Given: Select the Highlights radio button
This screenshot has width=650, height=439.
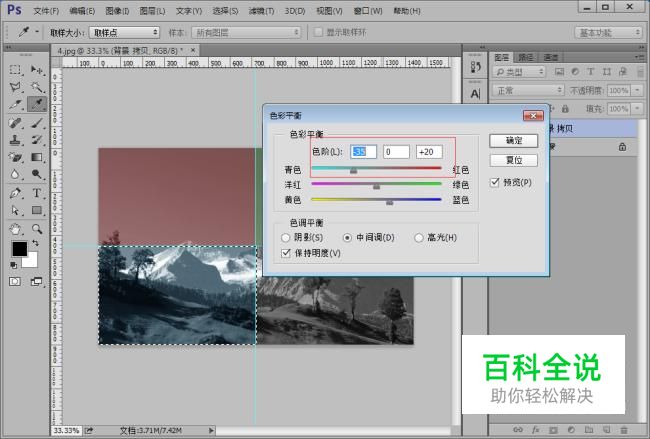Looking at the screenshot, I should tap(419, 238).
